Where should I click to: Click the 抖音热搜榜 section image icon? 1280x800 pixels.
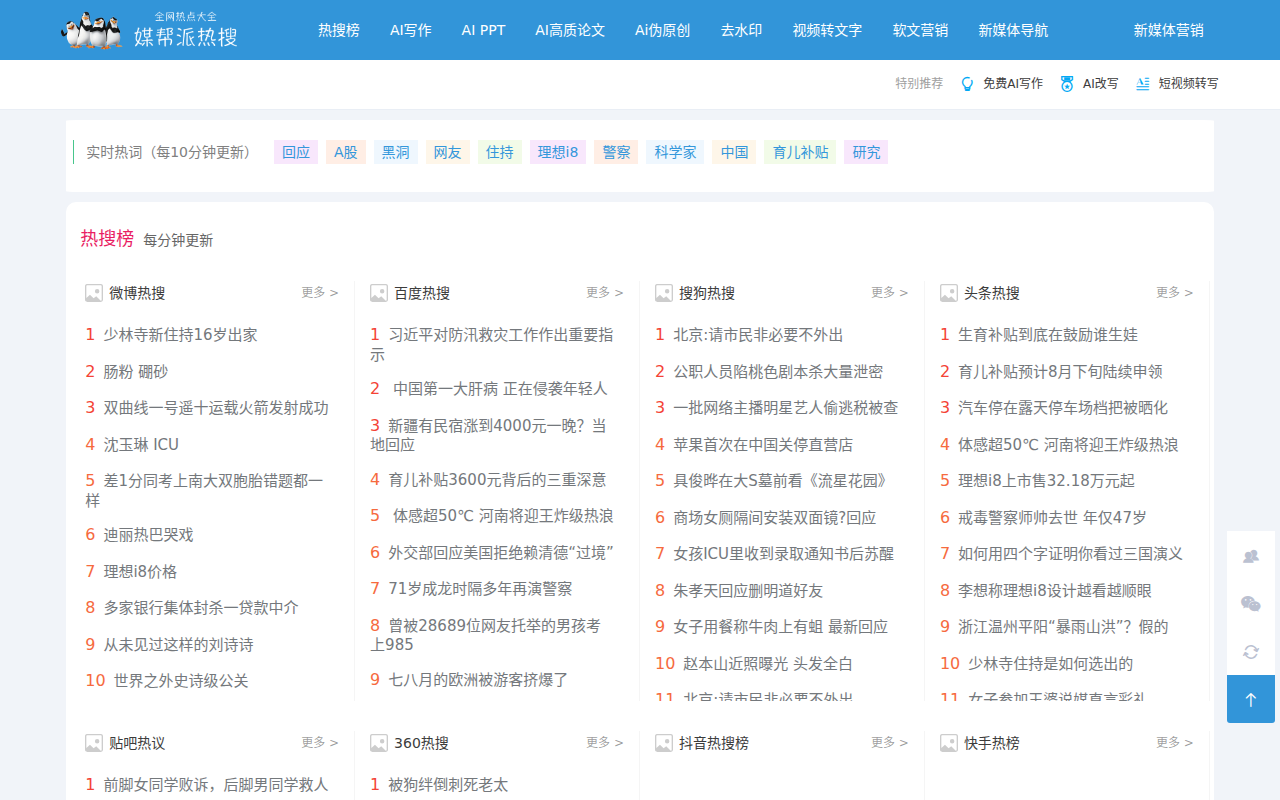tap(664, 743)
